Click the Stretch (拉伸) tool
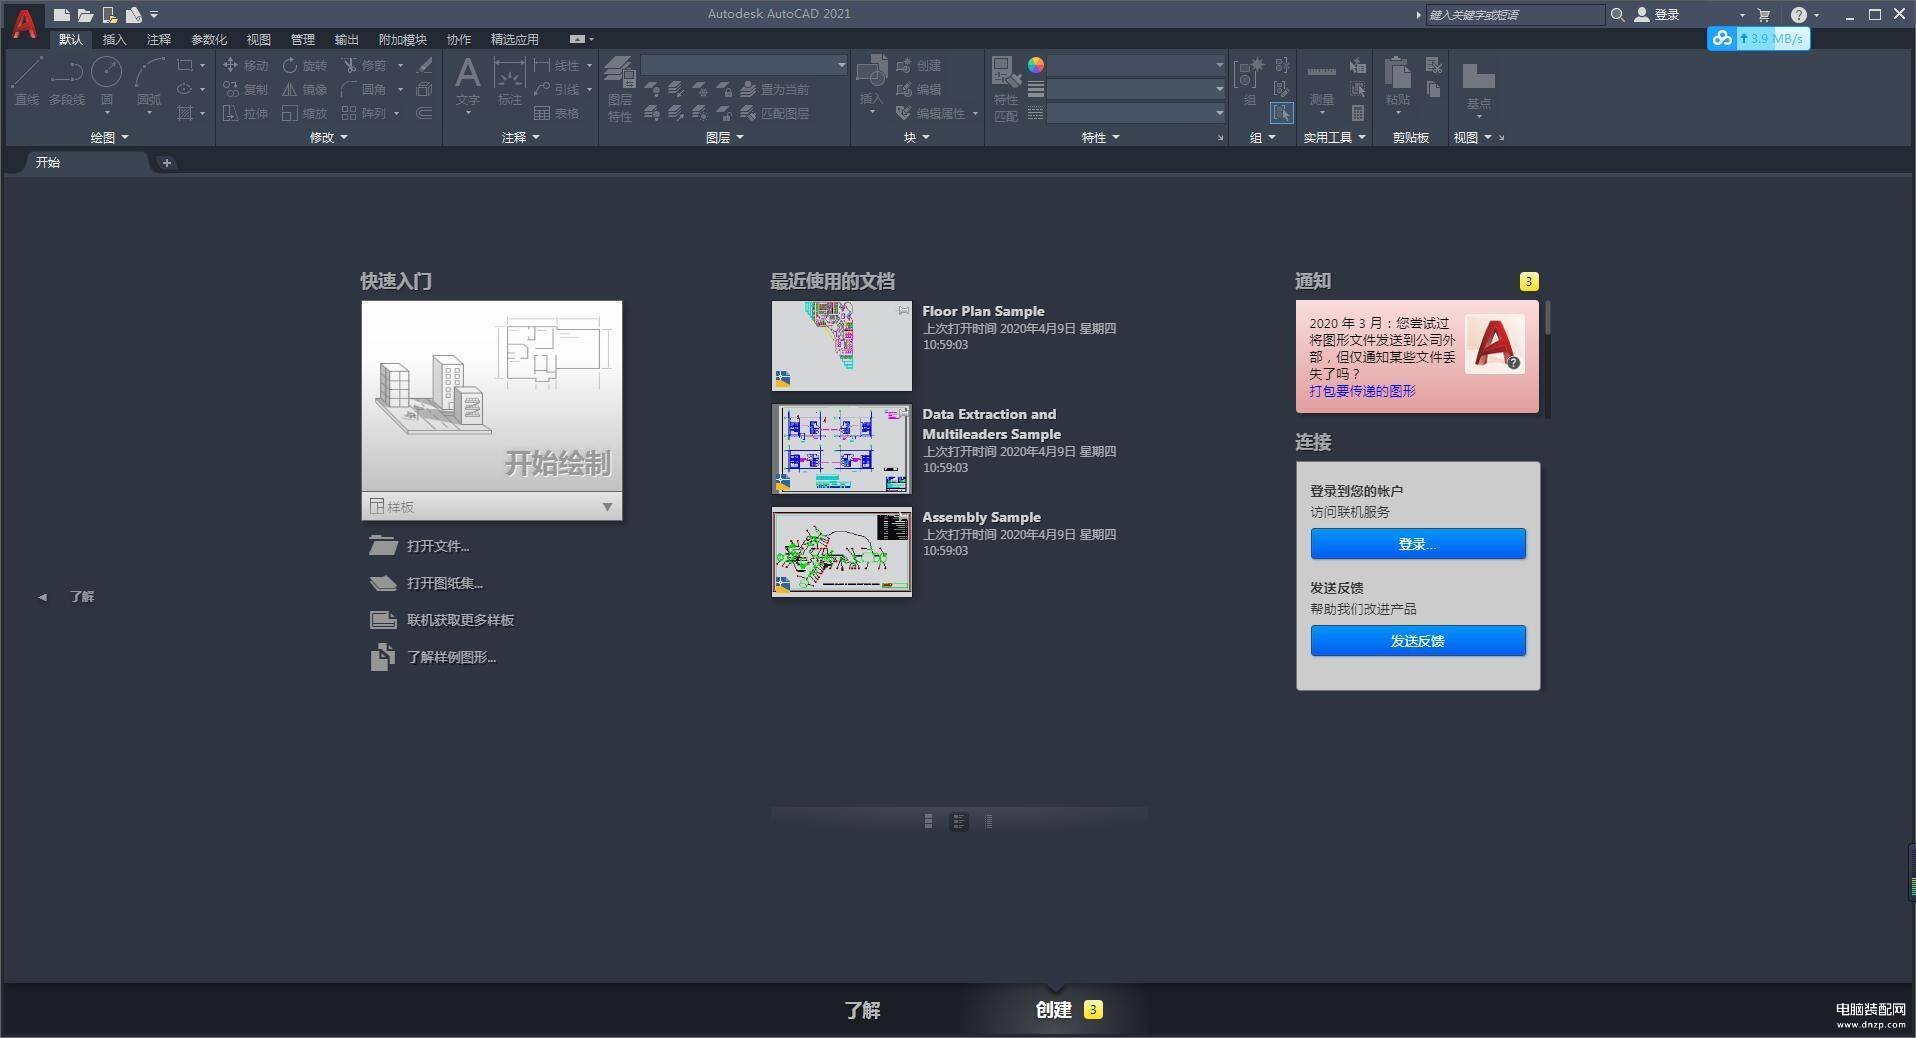The image size is (1916, 1038). coord(245,113)
